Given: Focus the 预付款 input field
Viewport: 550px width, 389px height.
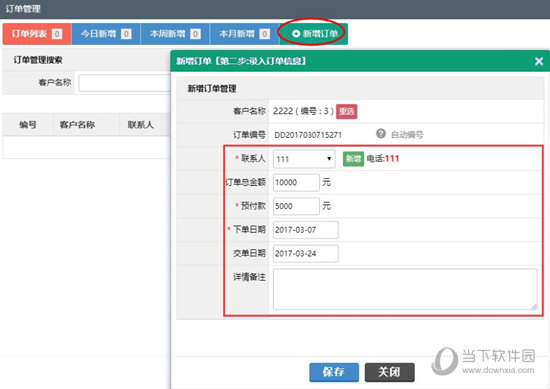Looking at the screenshot, I should pyautogui.click(x=296, y=206).
